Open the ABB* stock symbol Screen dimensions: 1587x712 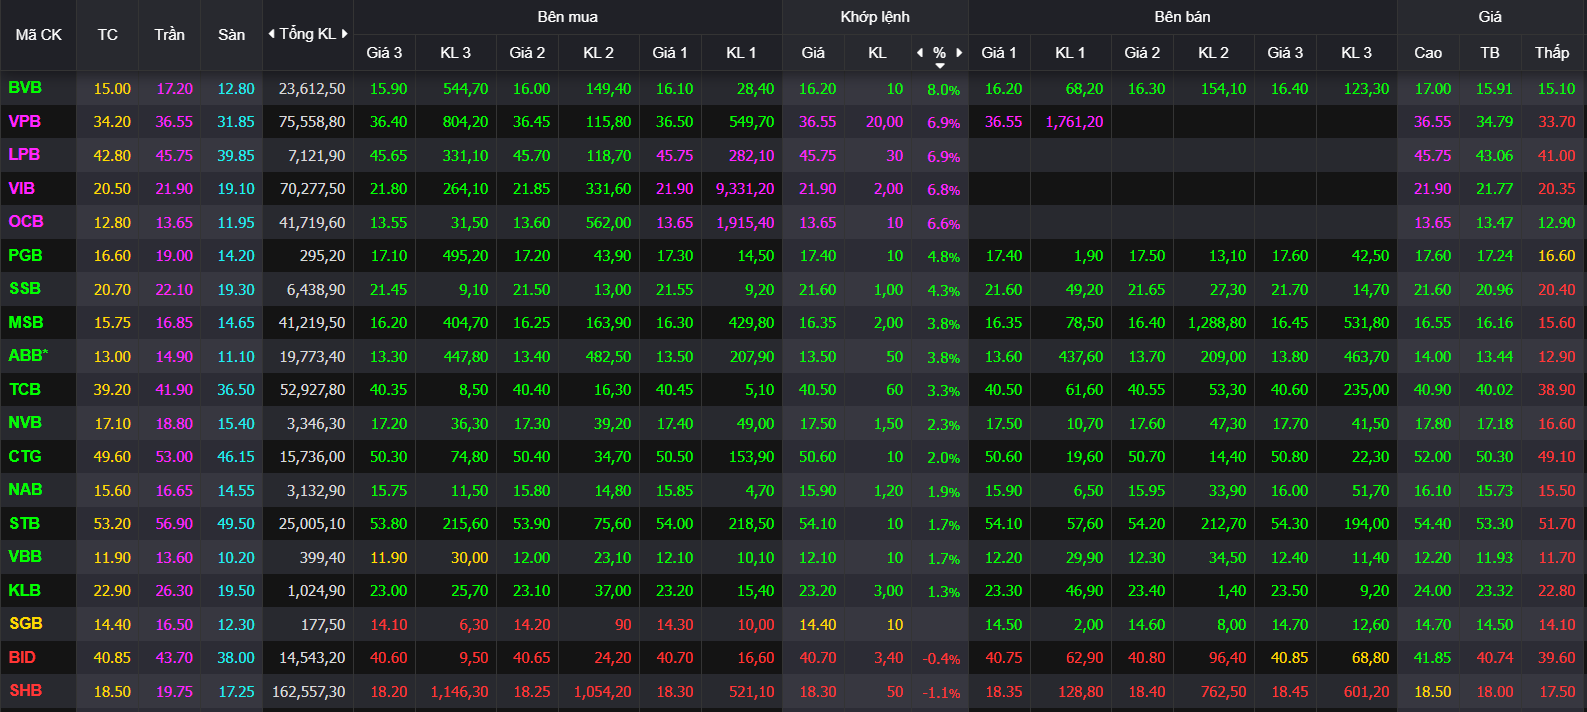[28, 356]
